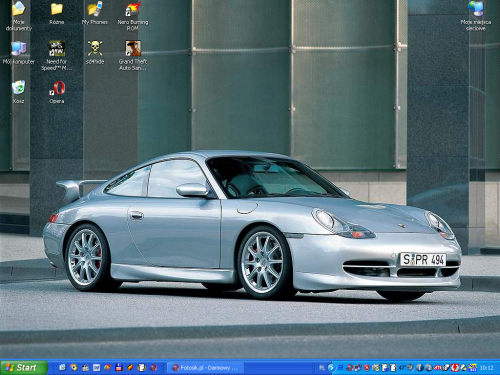Click the 10:12 taskbar clock

486,368
